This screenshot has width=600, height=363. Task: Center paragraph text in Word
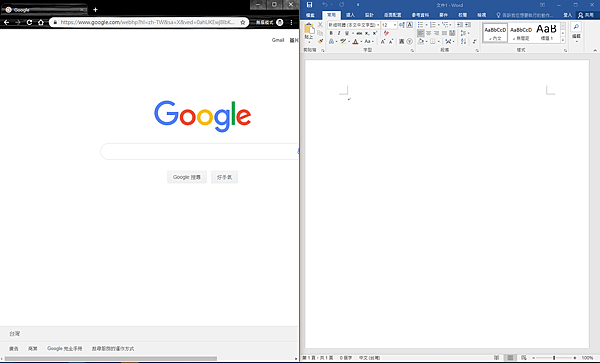(x=429, y=33)
